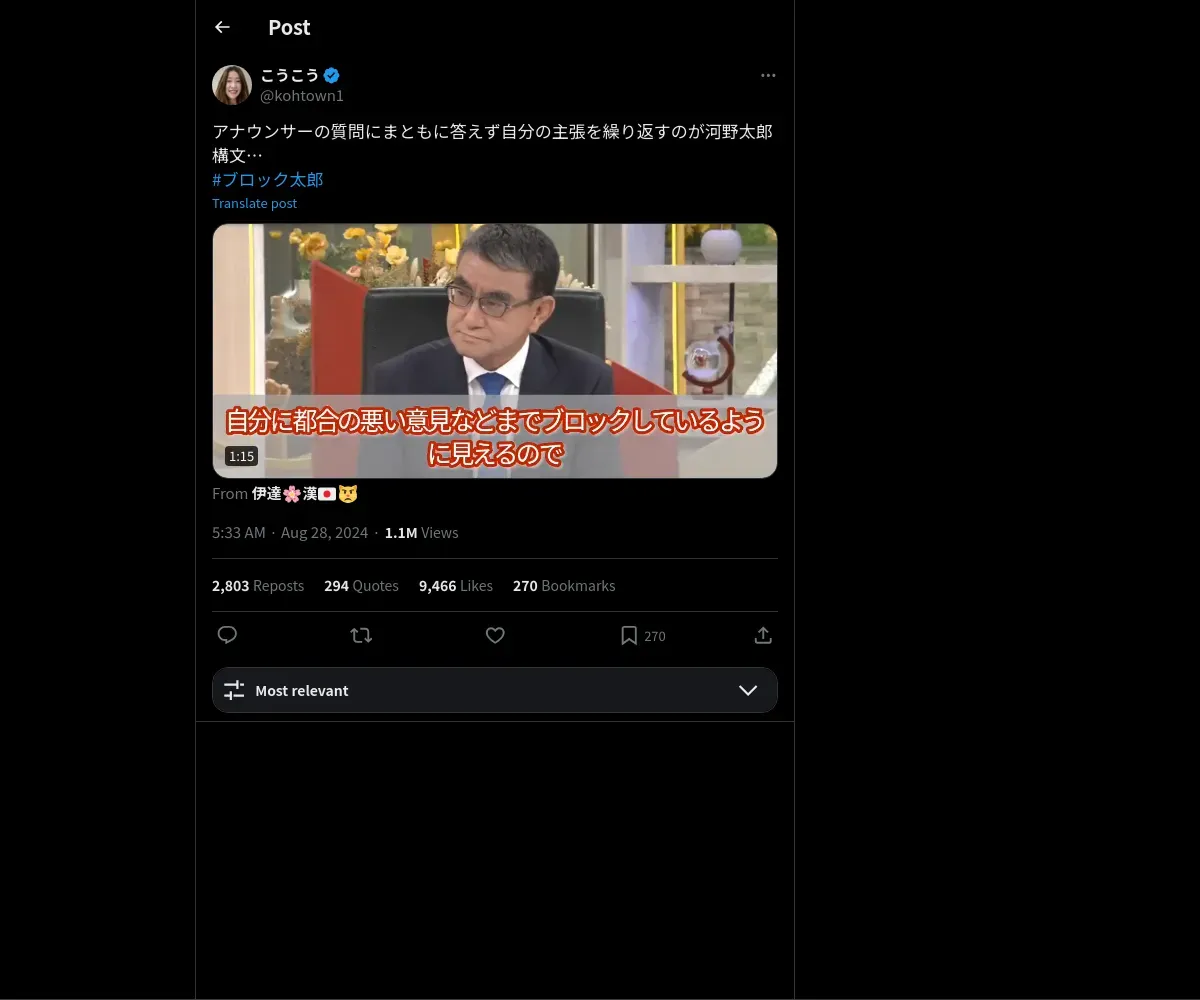
Task: View the 2,803 Reposts list
Action: [258, 586]
